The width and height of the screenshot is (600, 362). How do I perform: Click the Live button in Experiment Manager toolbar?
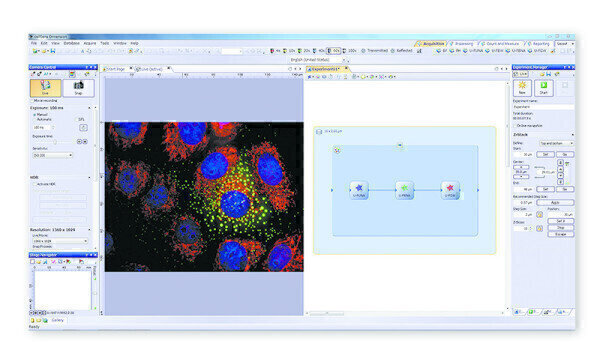tap(521, 74)
